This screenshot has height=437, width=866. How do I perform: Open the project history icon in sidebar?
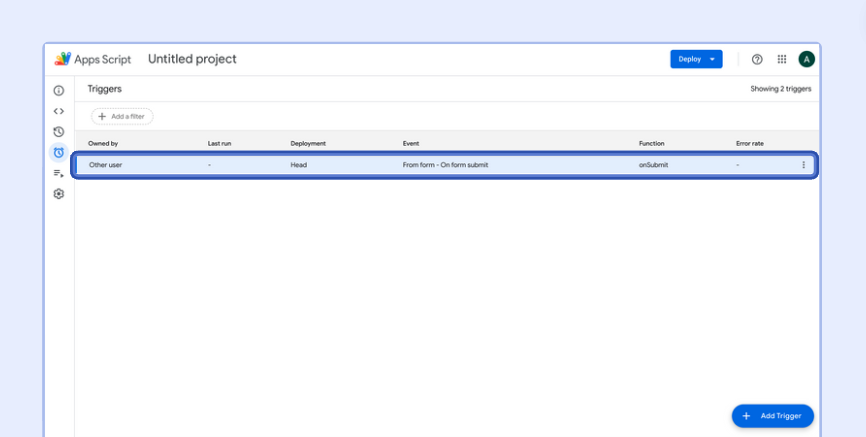coord(59,132)
